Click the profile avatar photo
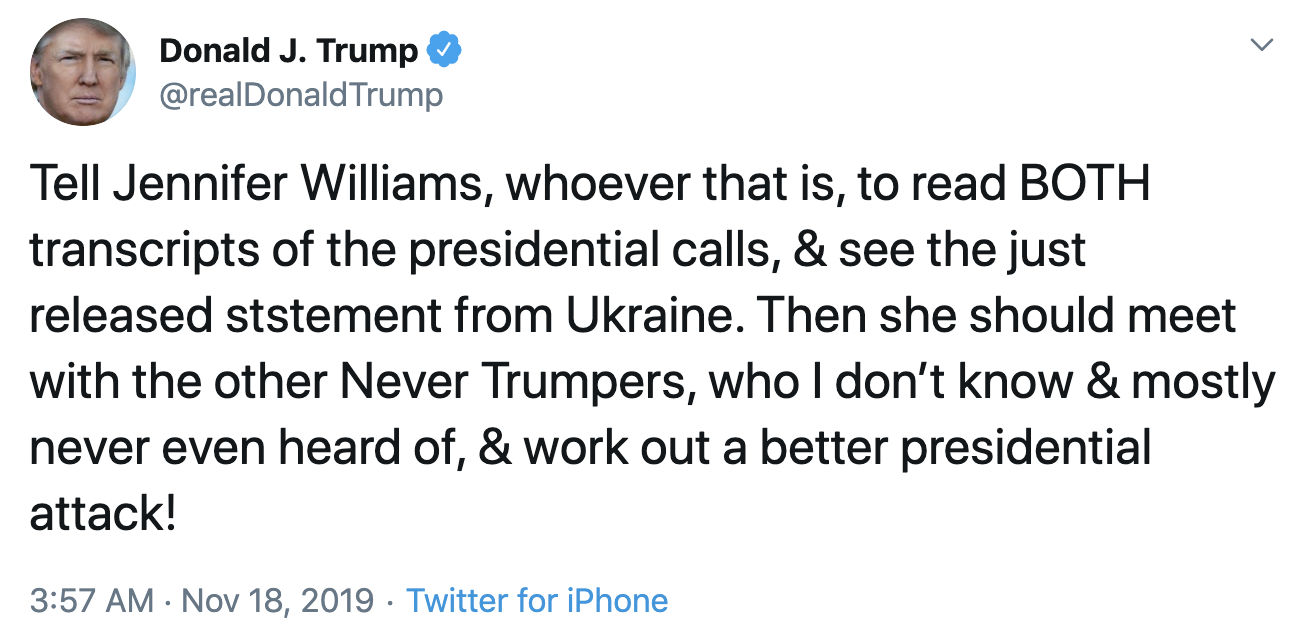This screenshot has width=1308, height=638. click(x=82, y=72)
